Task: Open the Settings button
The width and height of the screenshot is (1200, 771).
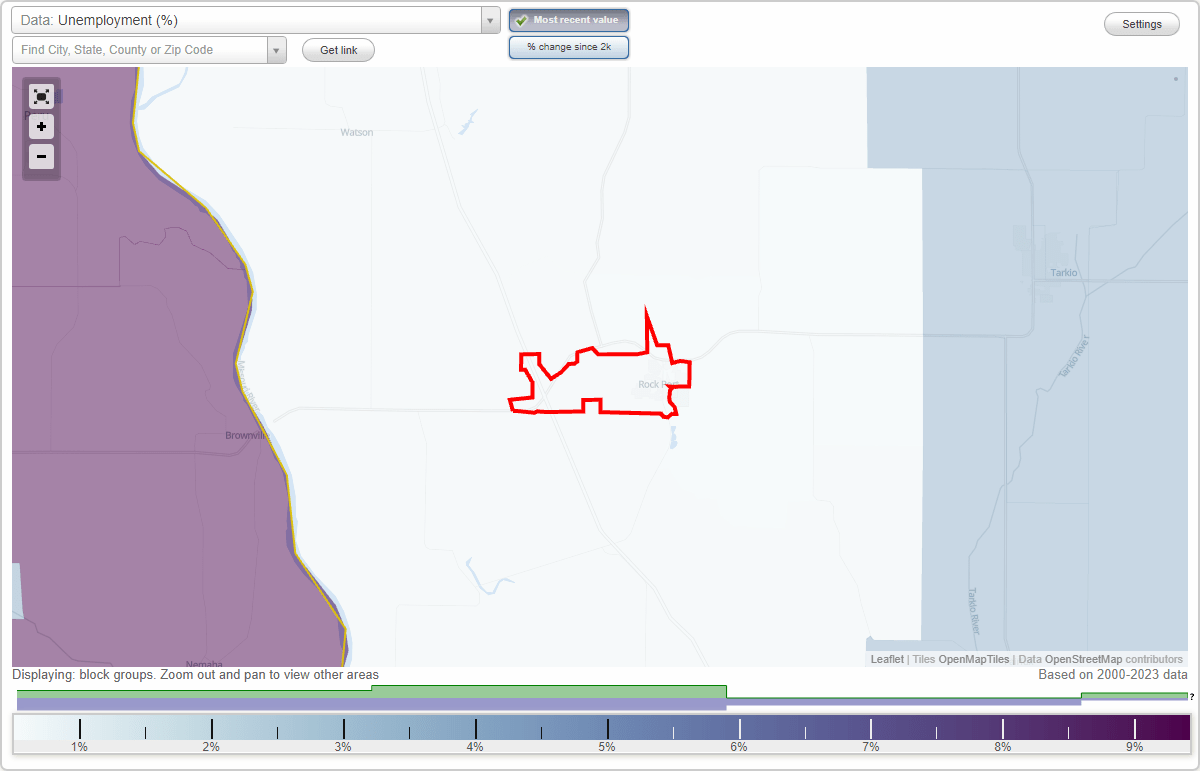Action: [1142, 24]
